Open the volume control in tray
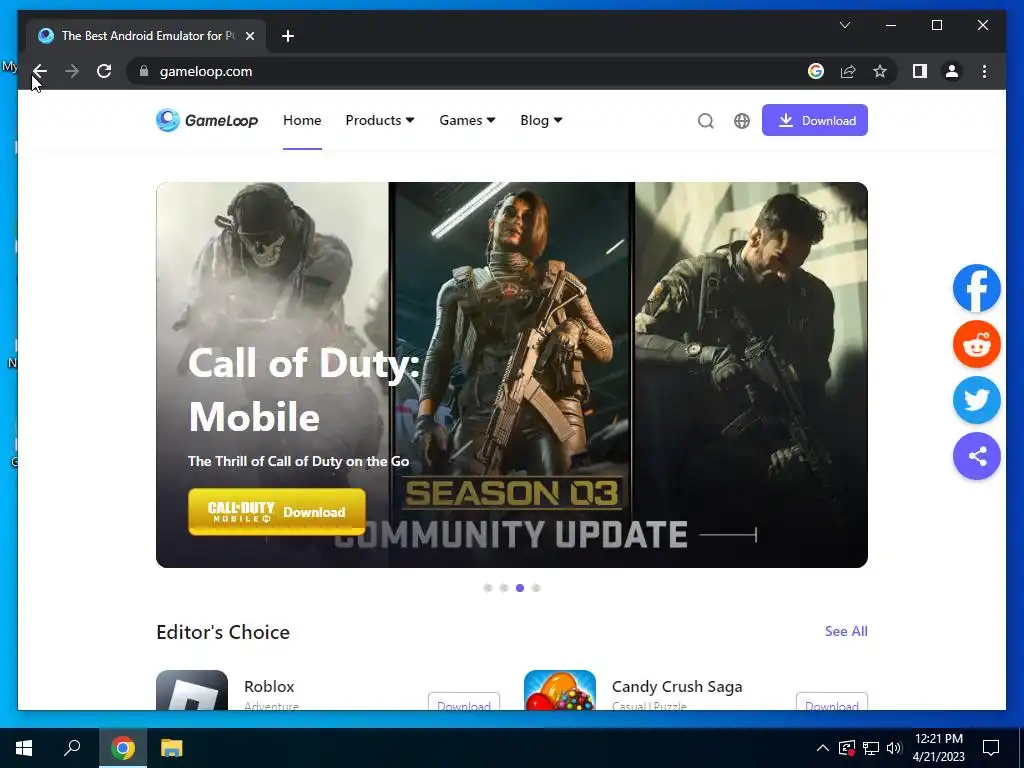Screen dimensions: 1024x768 pos(894,748)
